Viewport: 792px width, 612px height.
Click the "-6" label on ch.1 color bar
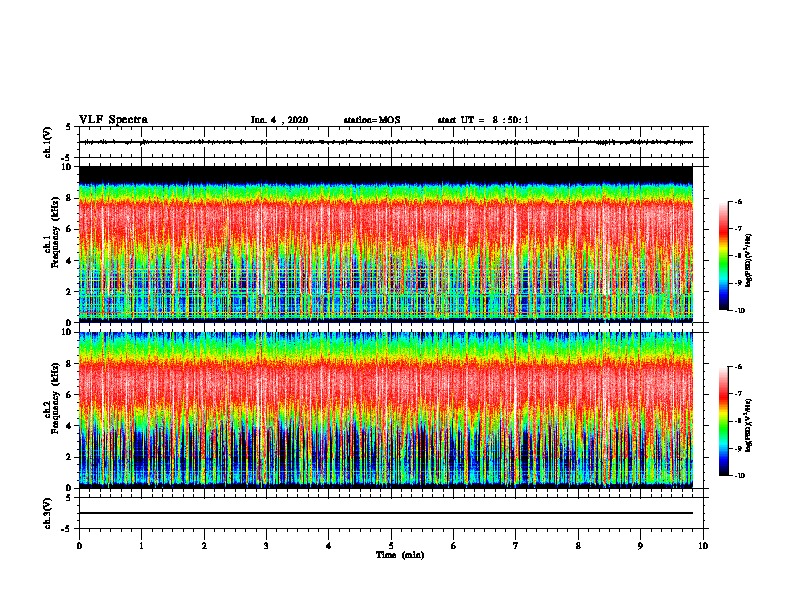(739, 201)
